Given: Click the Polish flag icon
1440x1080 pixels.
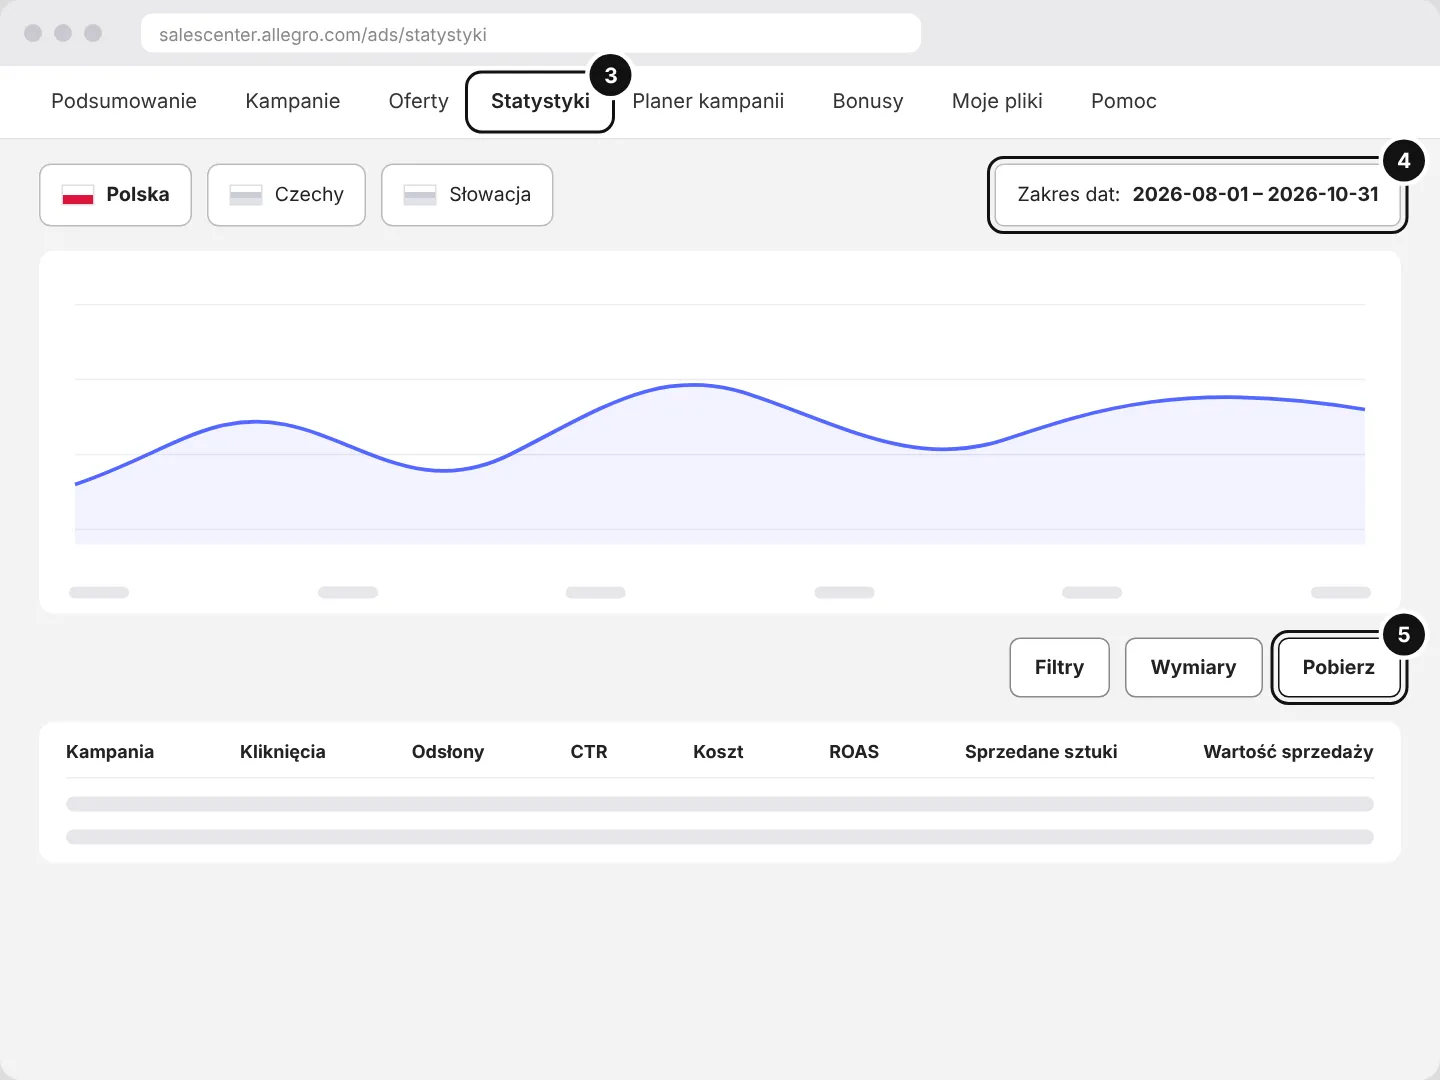Looking at the screenshot, I should click(78, 195).
